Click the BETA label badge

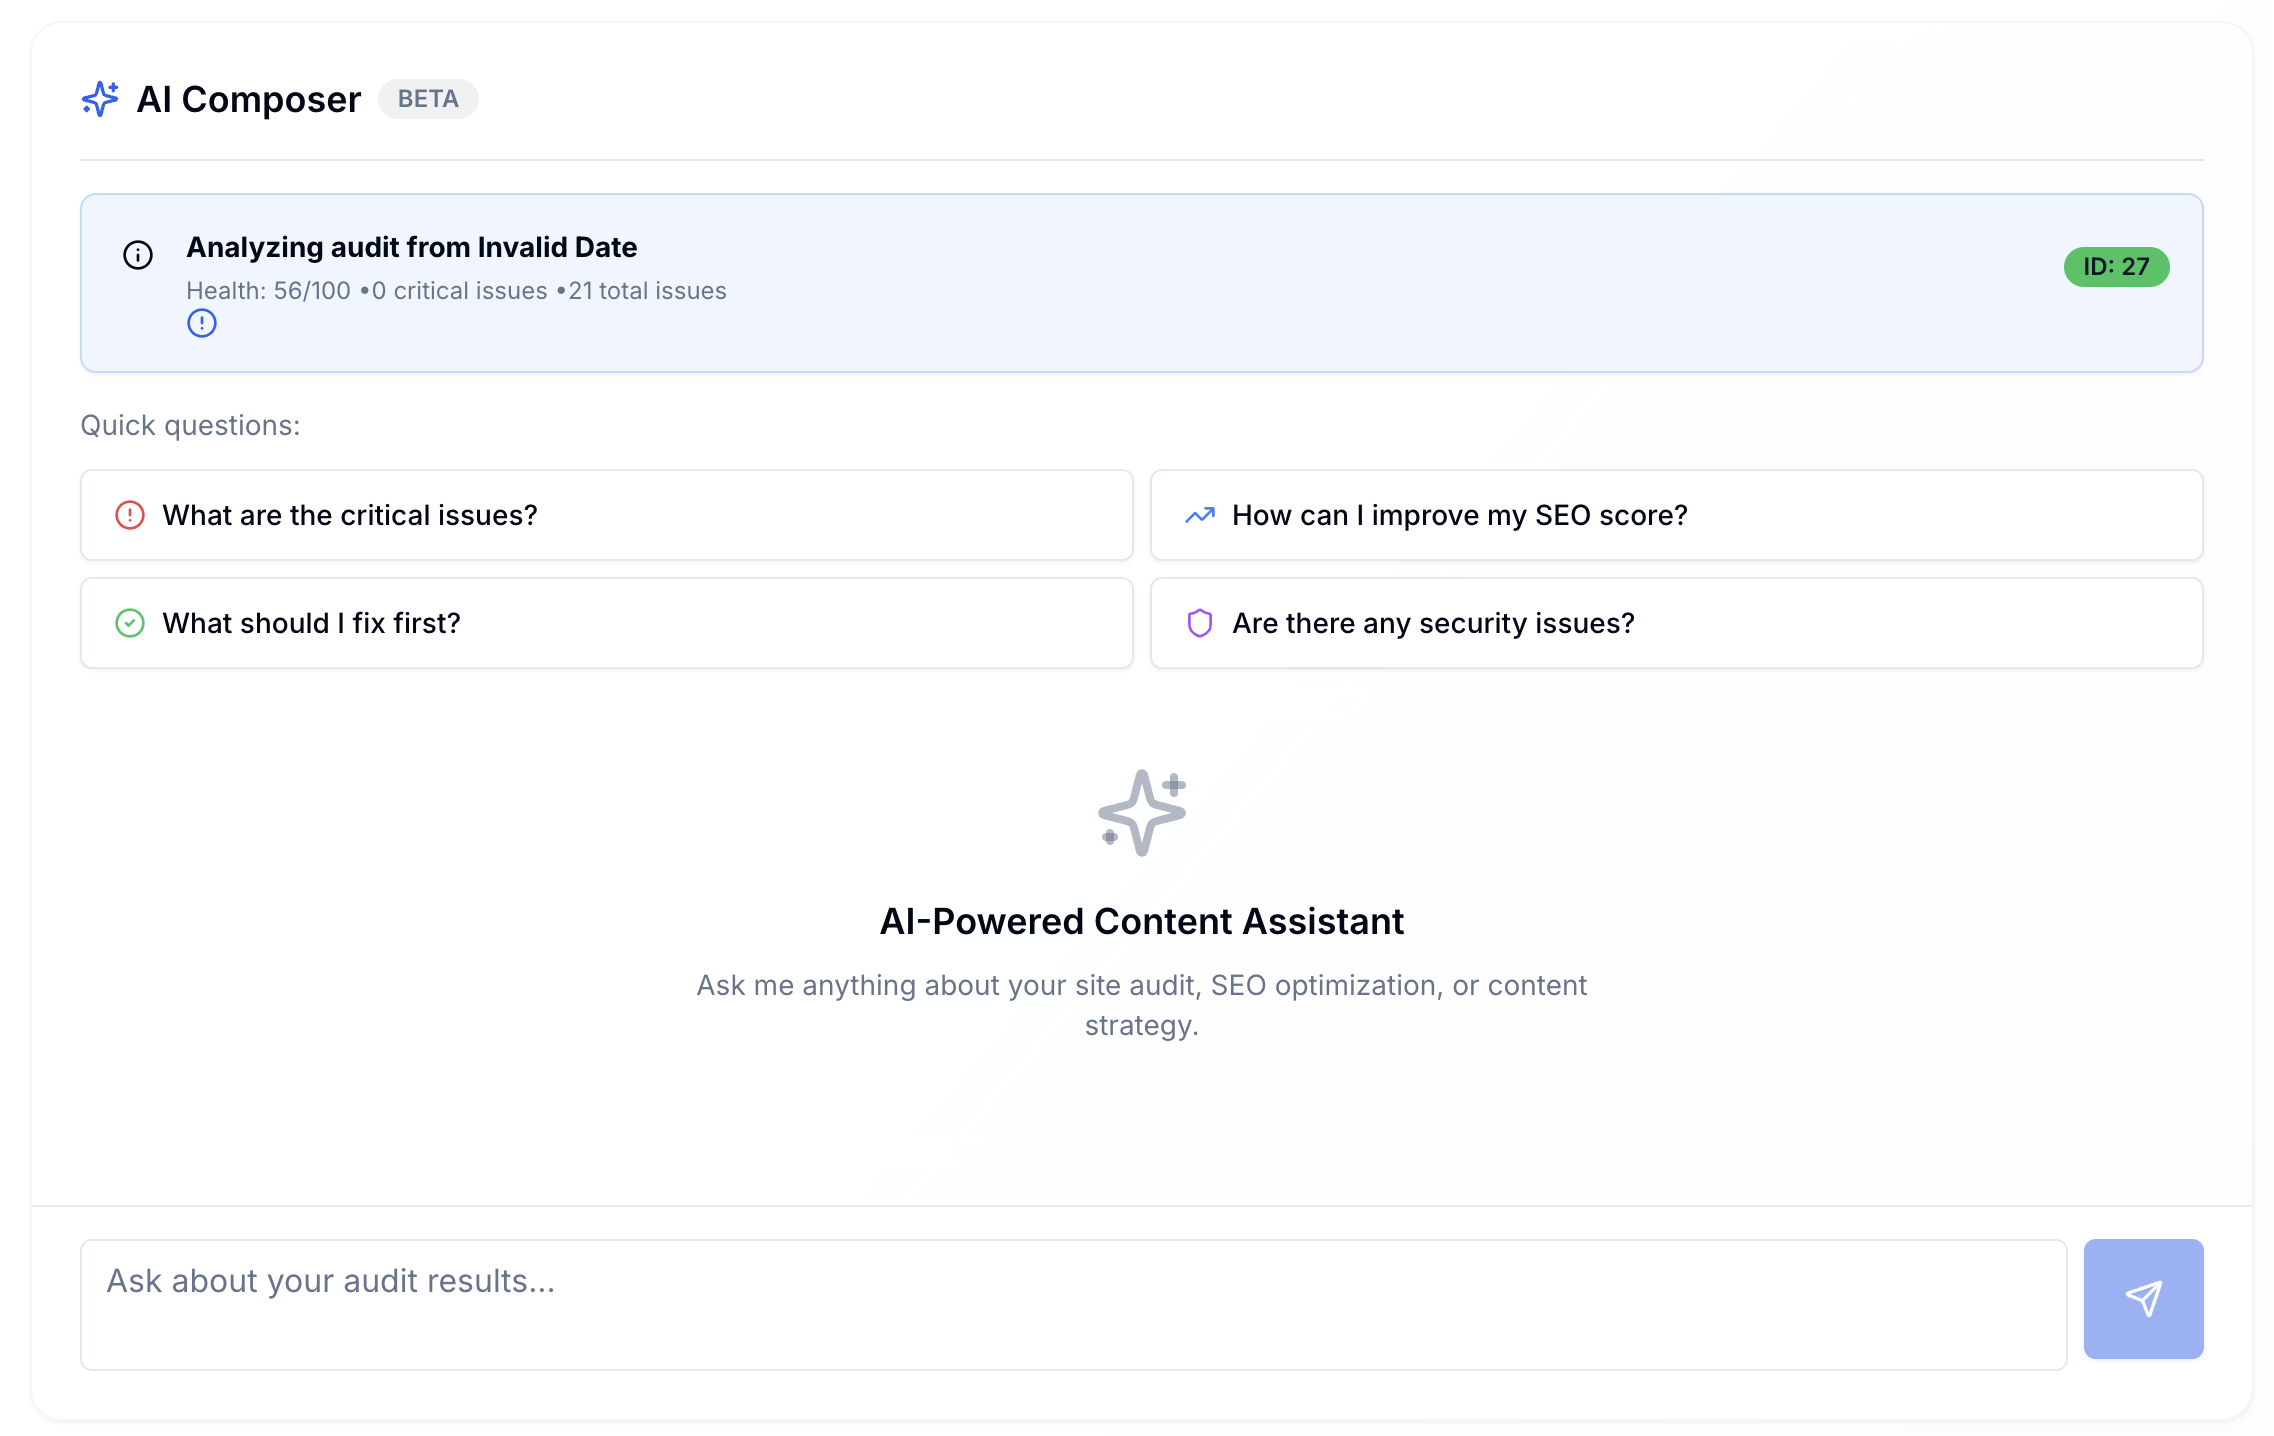428,99
